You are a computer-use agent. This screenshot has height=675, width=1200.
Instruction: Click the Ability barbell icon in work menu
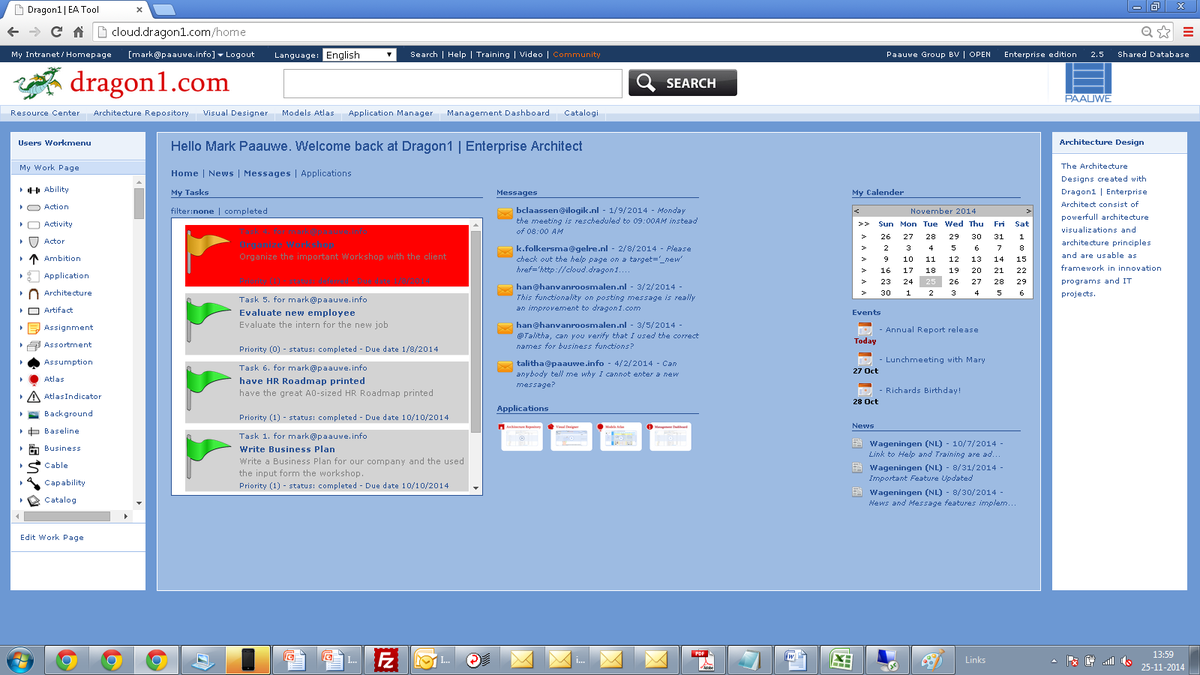pos(33,190)
